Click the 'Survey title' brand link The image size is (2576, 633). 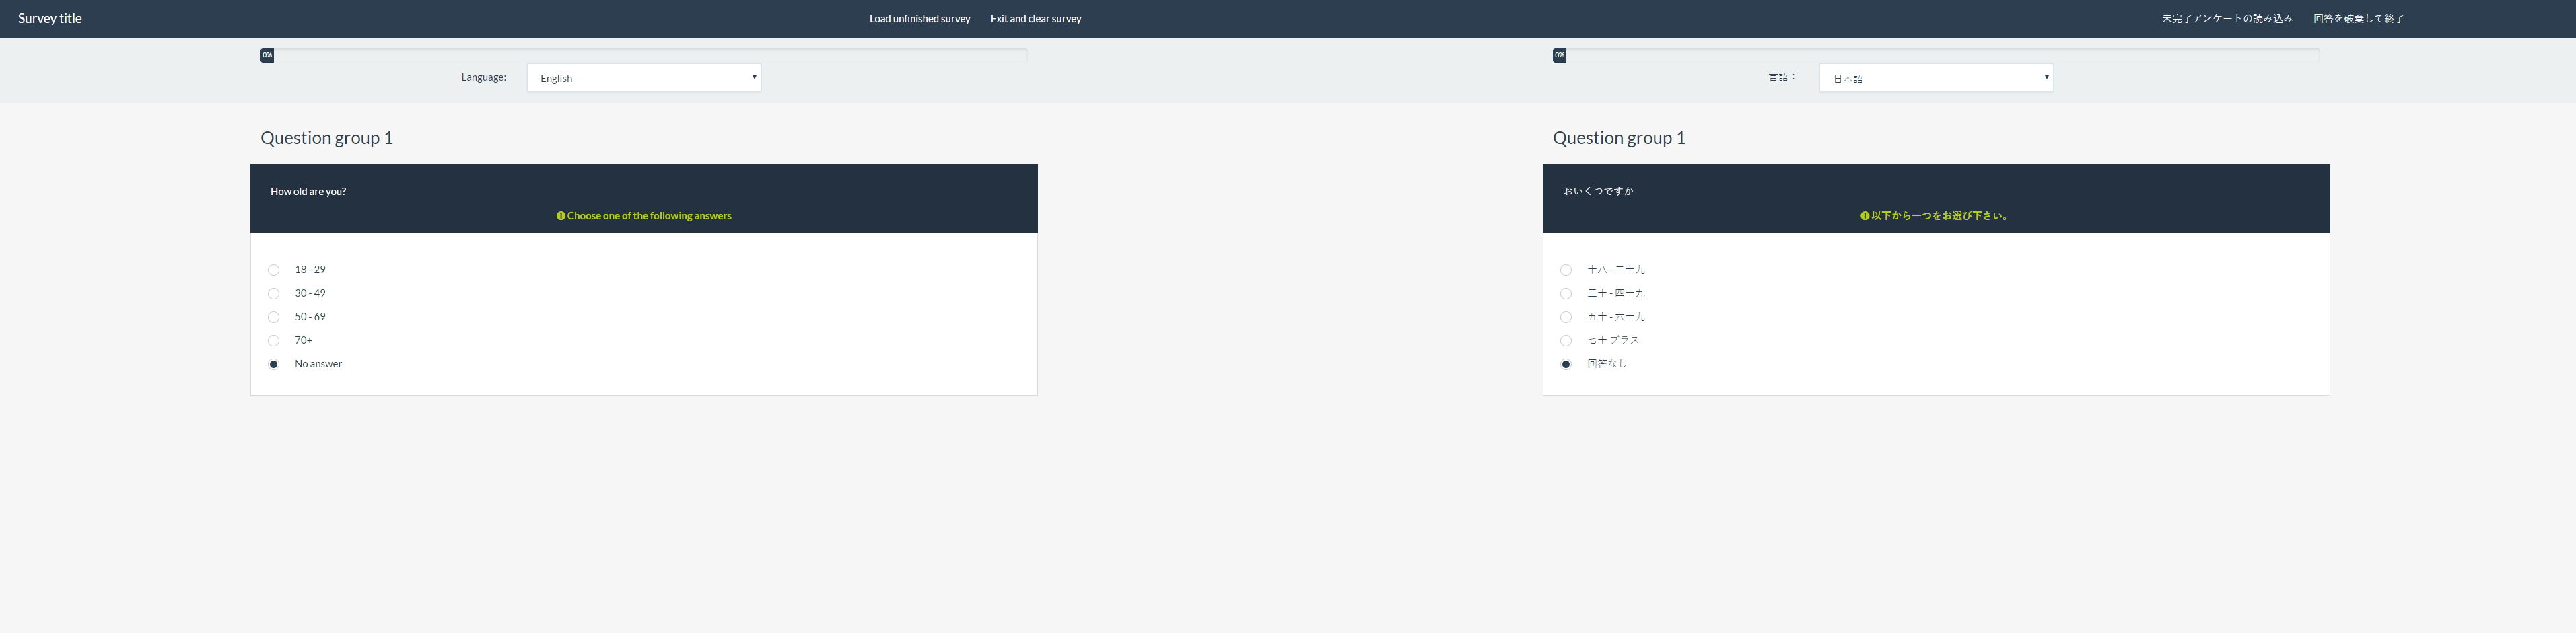pos(50,19)
